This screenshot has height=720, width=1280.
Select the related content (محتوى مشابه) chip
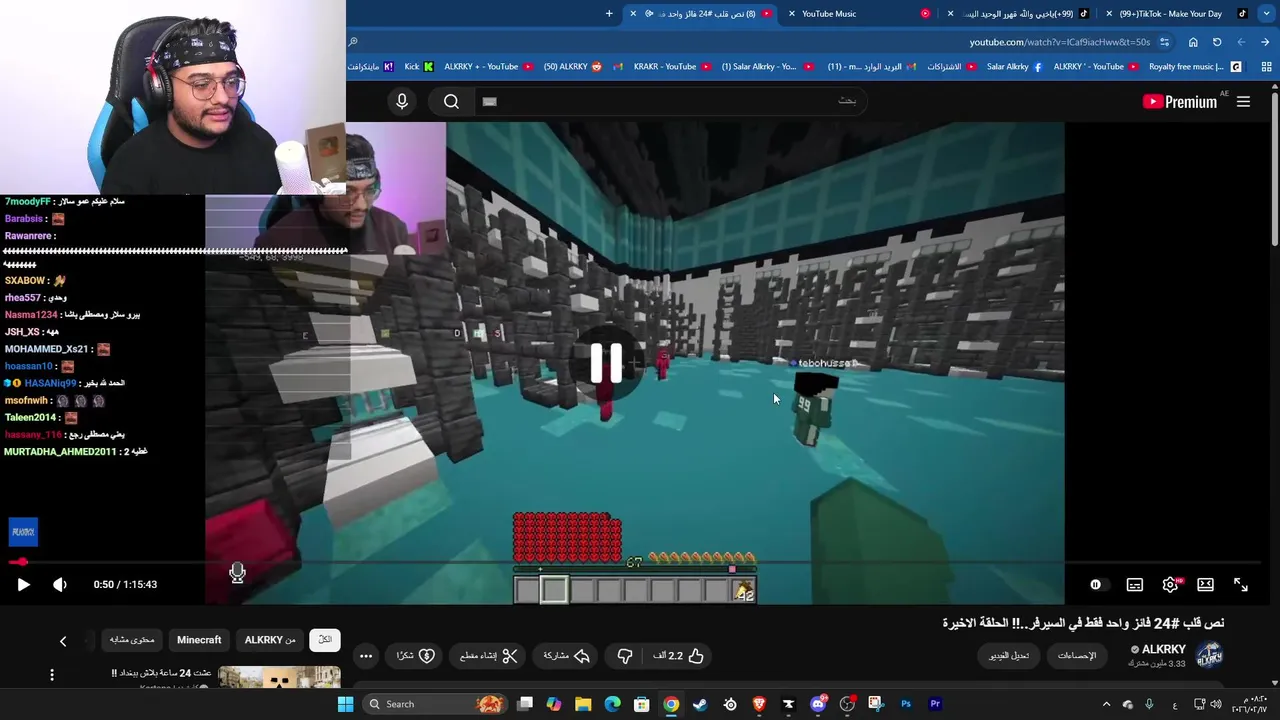[132, 640]
